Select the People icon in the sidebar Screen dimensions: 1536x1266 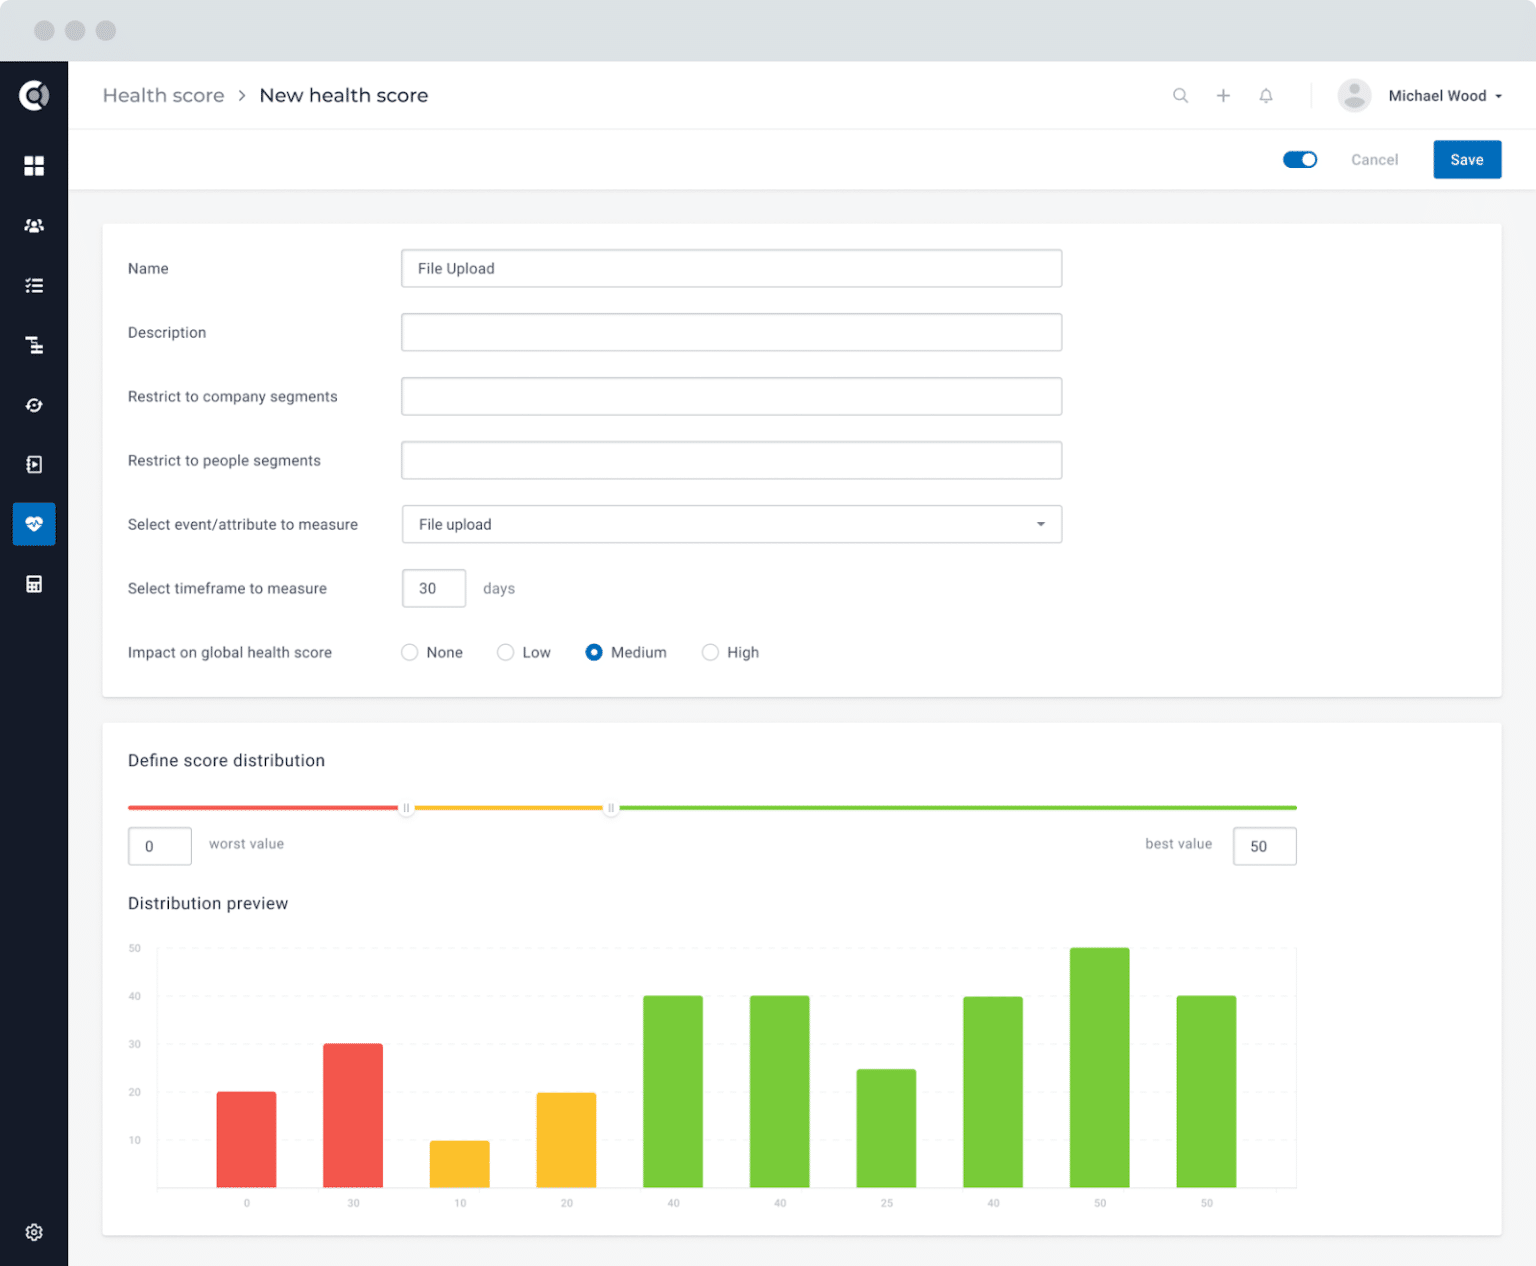(34, 225)
